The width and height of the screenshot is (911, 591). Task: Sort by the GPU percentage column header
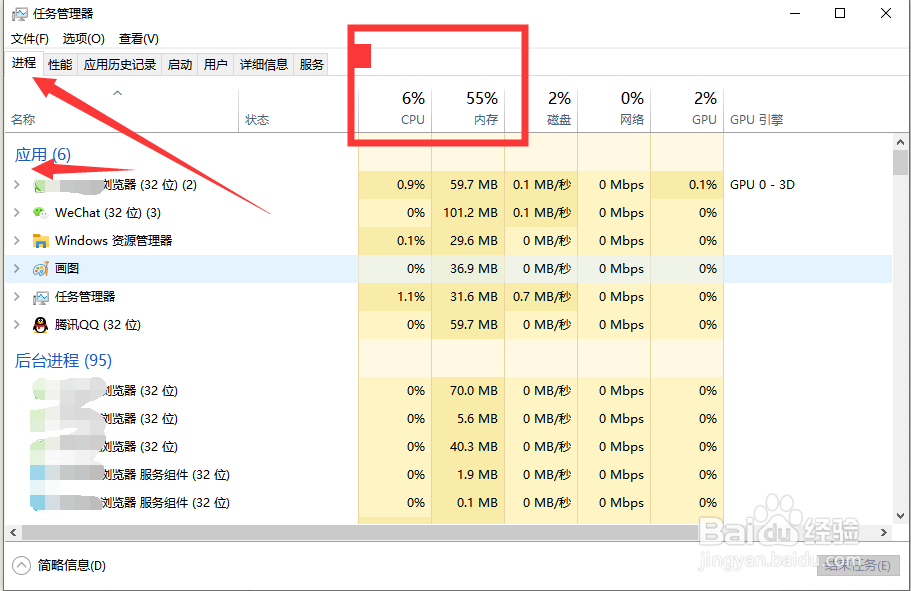687,110
